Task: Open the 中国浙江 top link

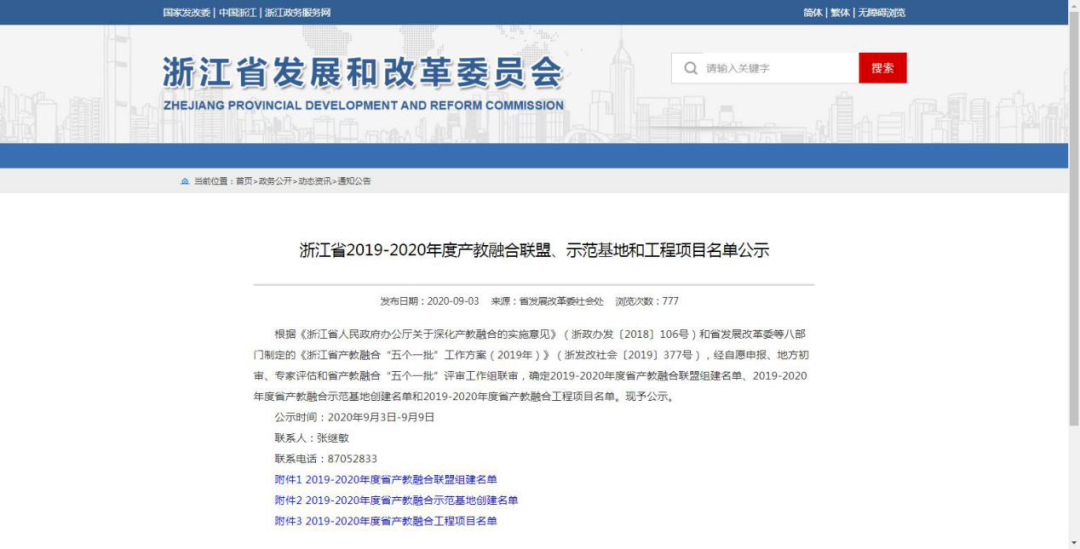Action: tap(237, 13)
